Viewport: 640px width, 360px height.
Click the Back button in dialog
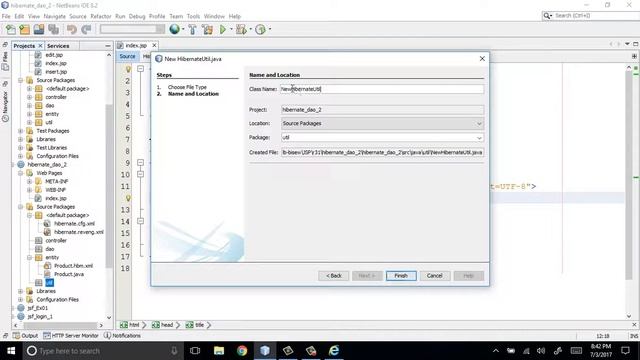tap(333, 276)
